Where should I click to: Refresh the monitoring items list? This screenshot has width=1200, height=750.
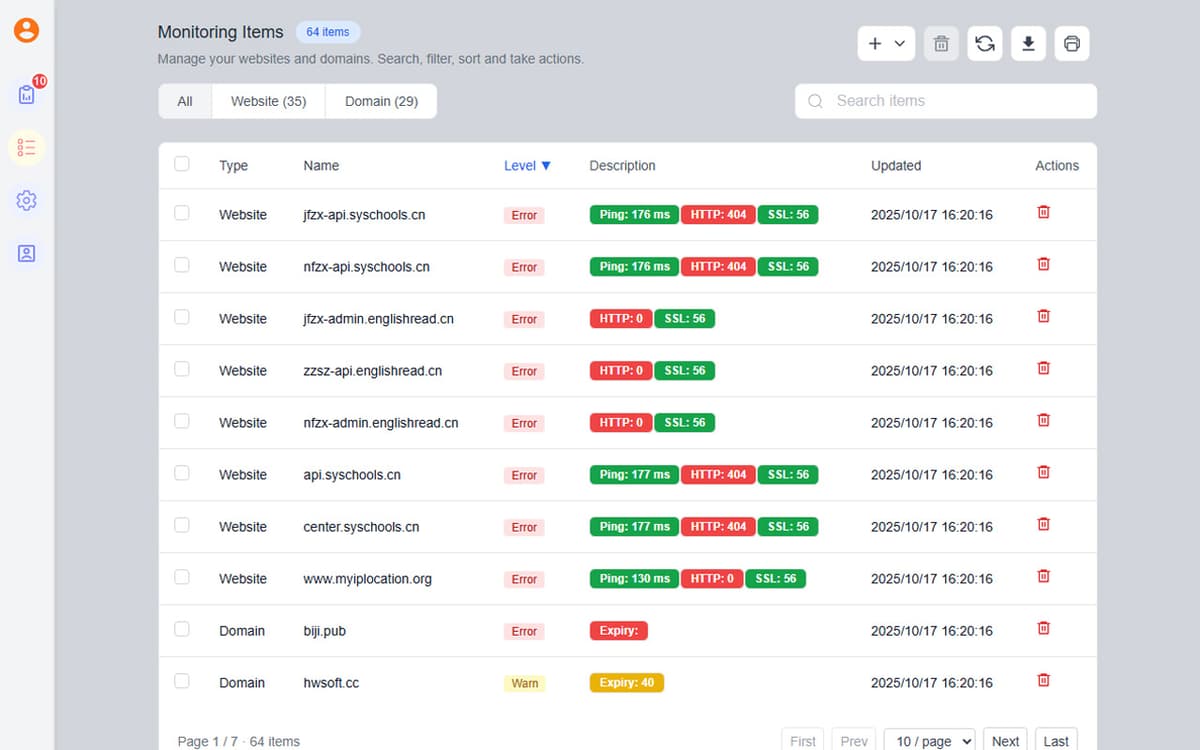tap(984, 43)
